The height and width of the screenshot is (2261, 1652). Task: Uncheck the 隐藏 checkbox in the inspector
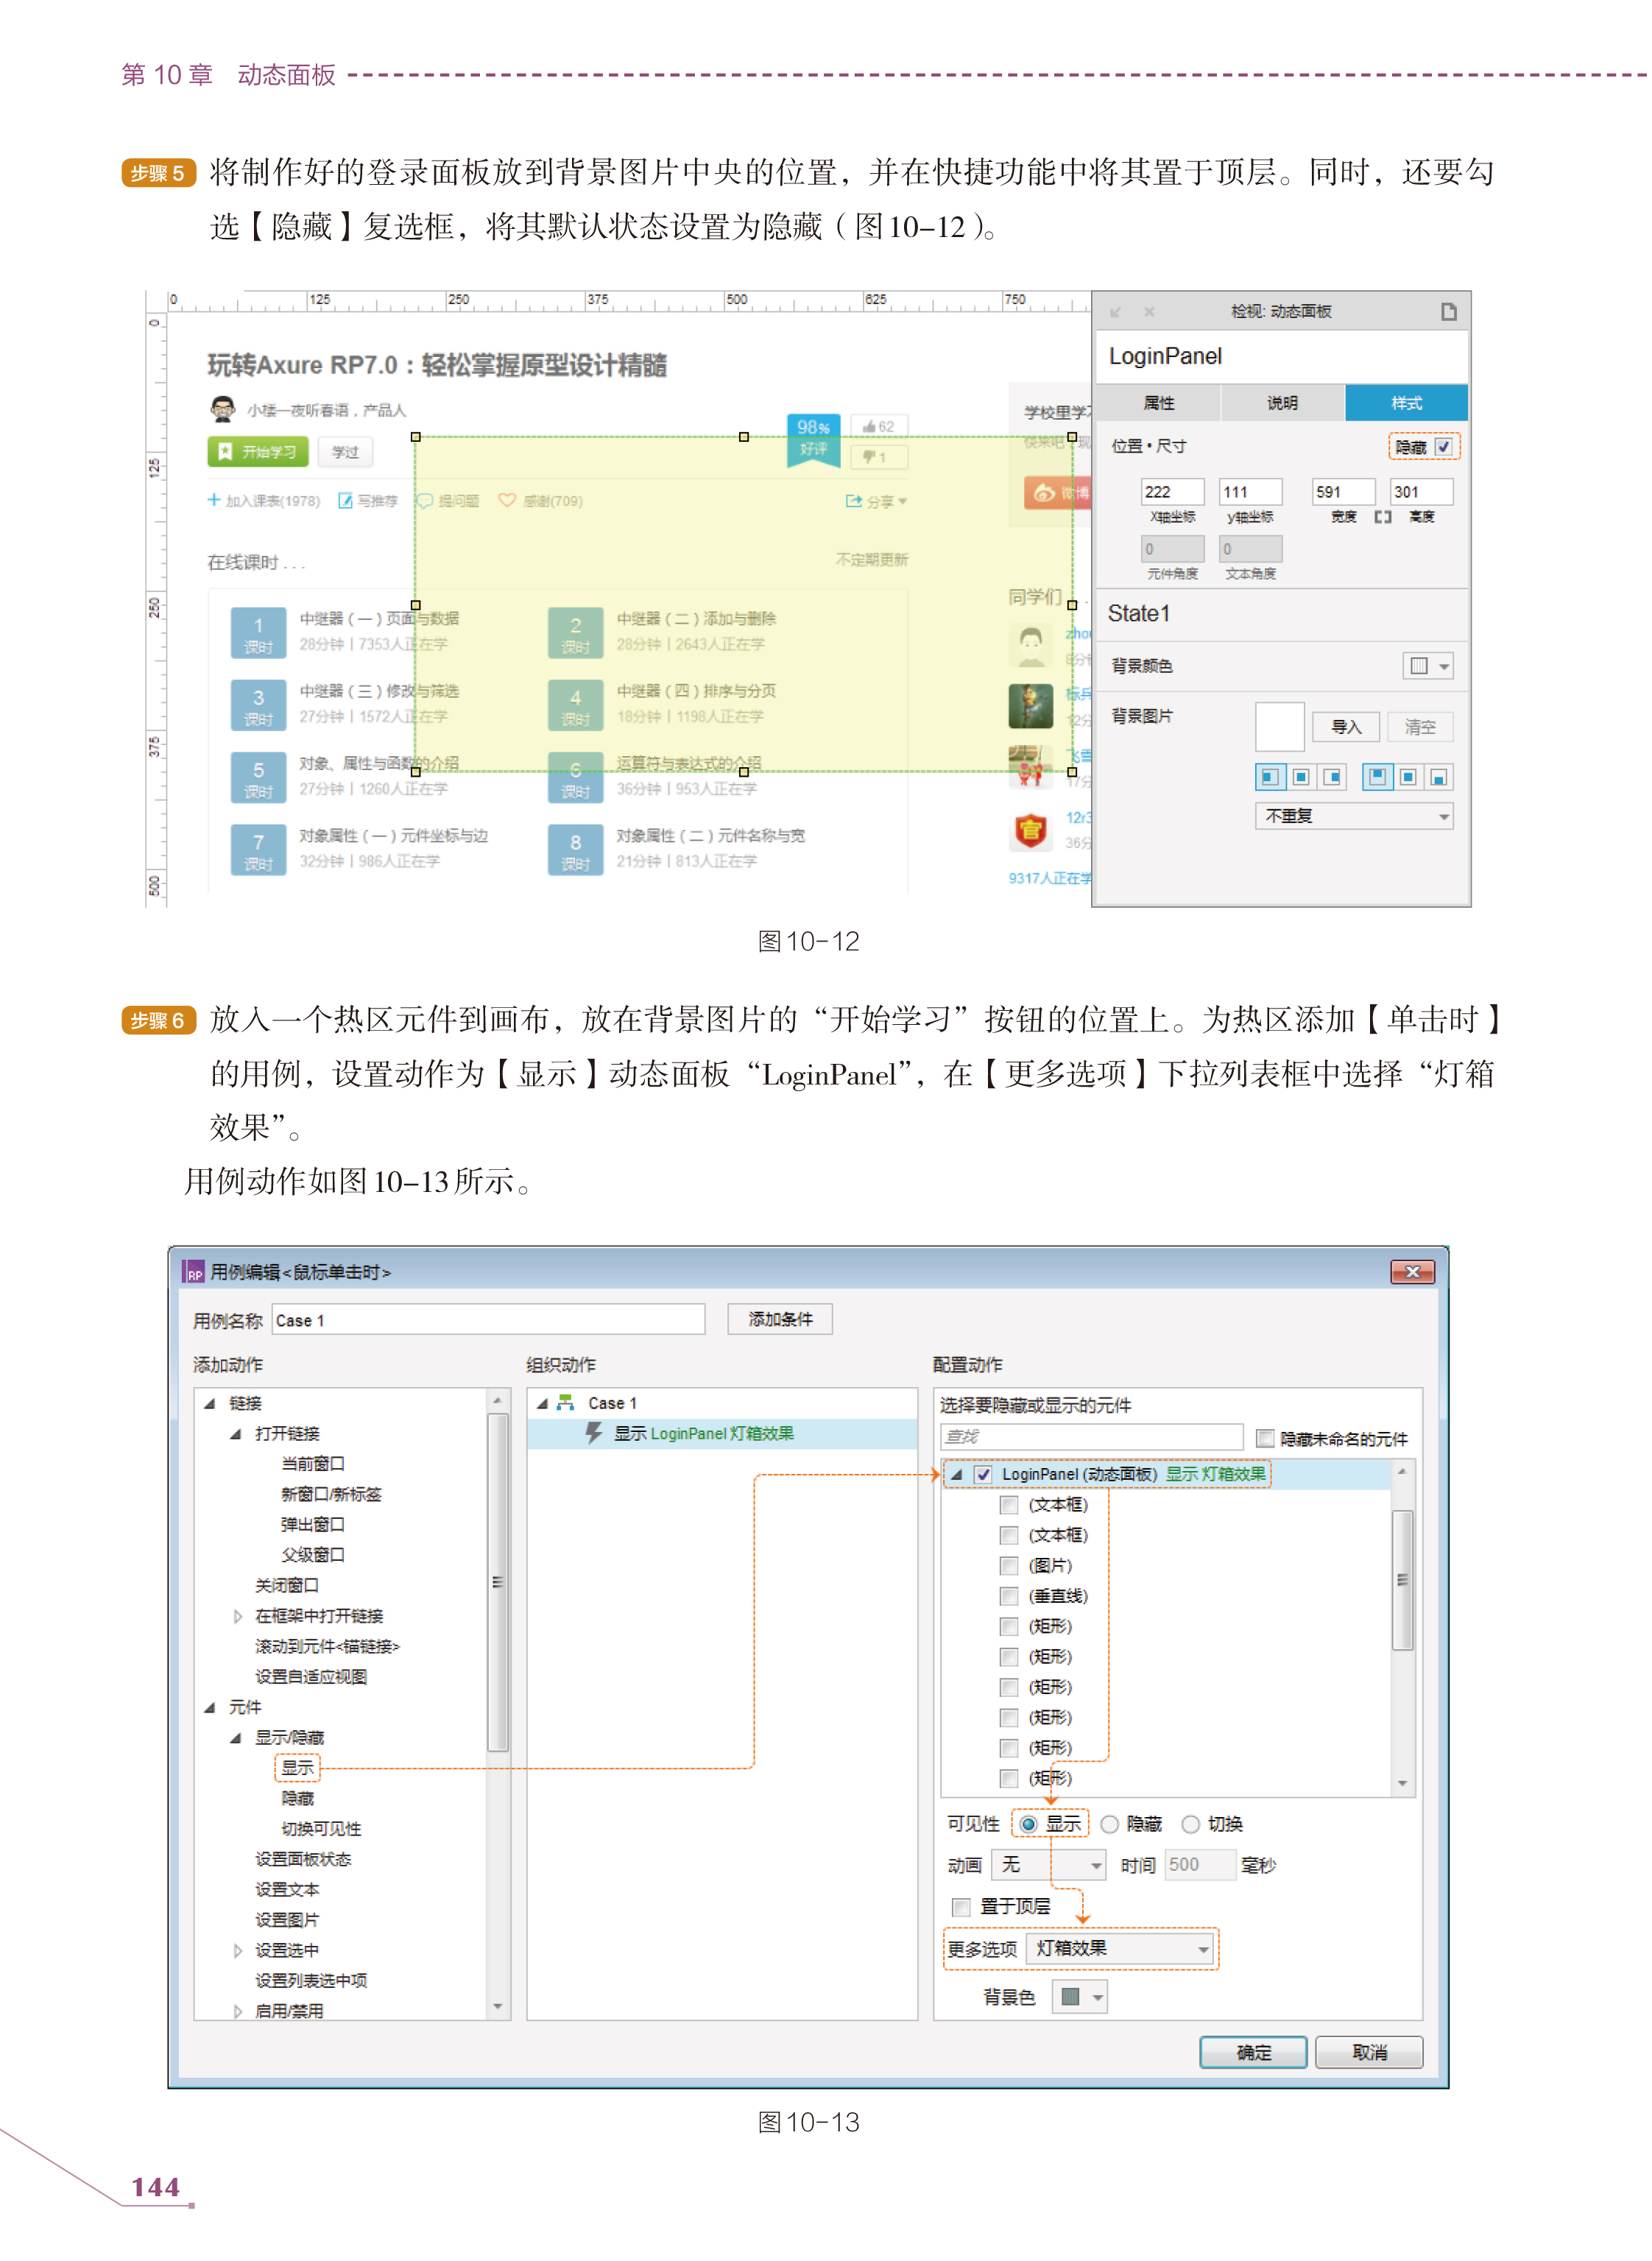pos(1444,447)
